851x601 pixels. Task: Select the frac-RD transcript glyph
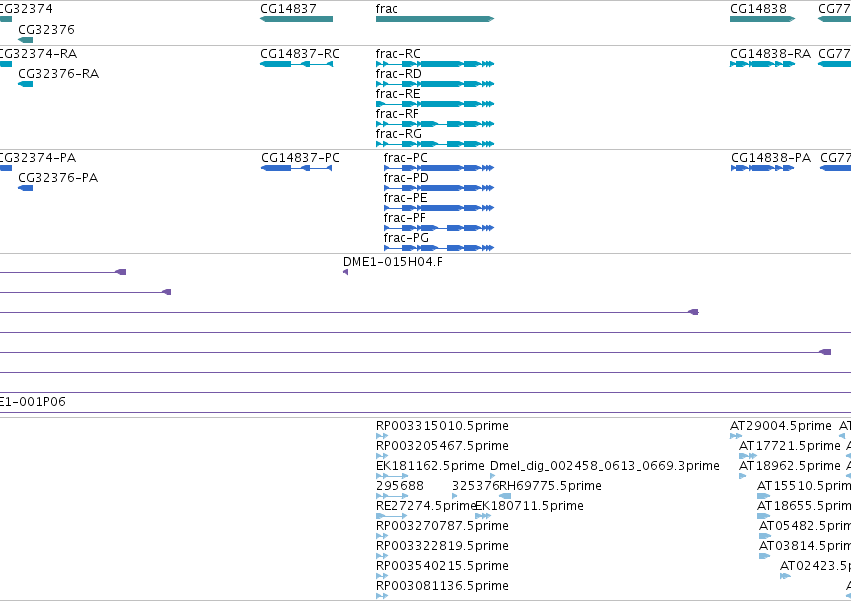pos(435,84)
